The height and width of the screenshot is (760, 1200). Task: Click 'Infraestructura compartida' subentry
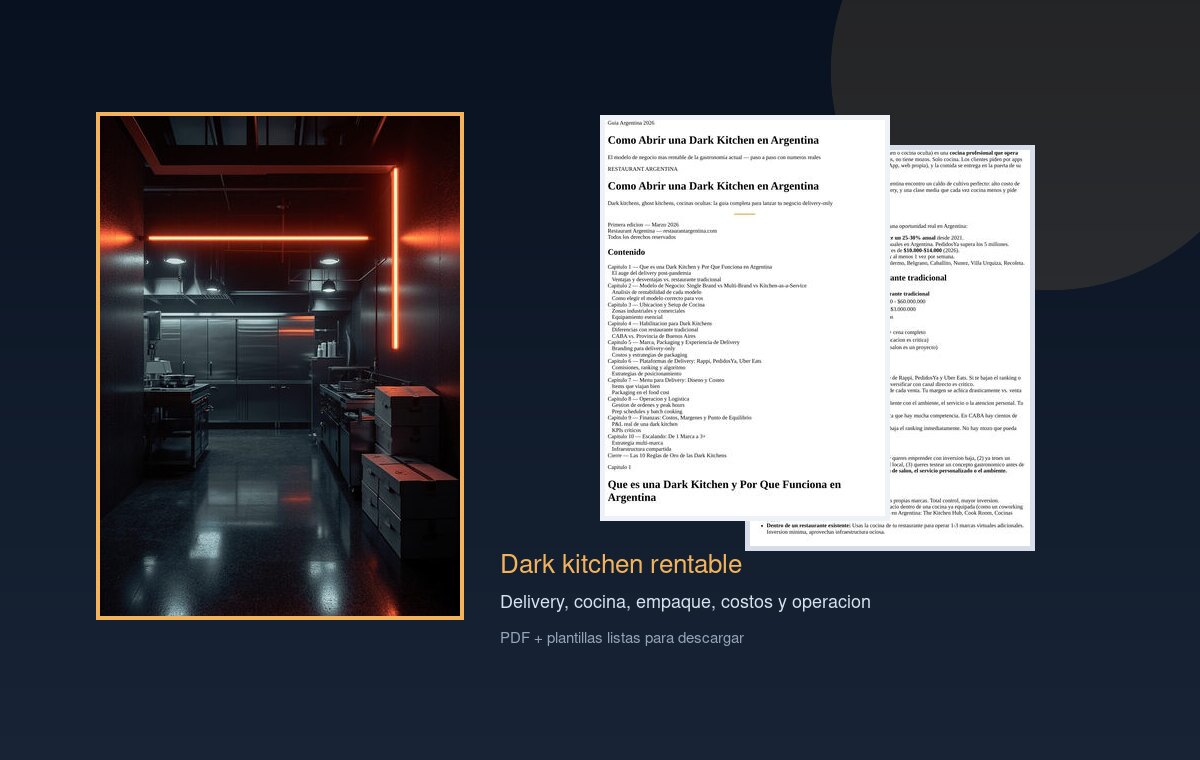click(x=640, y=449)
